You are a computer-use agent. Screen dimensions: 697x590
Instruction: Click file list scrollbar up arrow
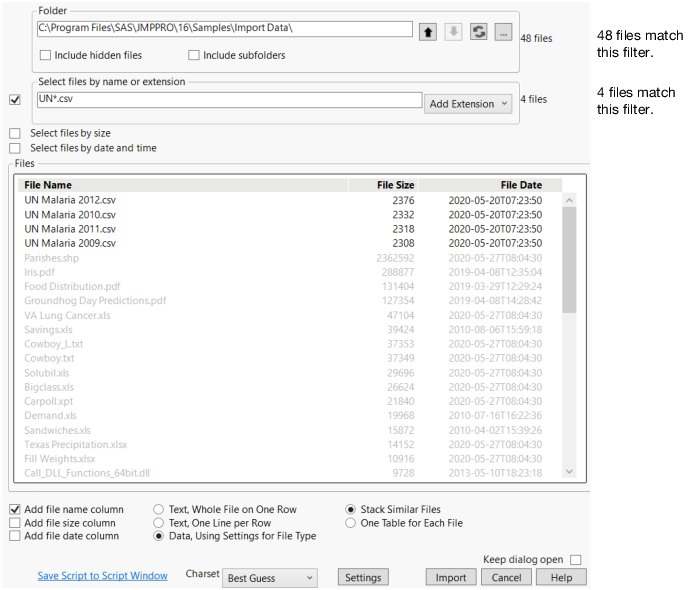click(x=569, y=201)
